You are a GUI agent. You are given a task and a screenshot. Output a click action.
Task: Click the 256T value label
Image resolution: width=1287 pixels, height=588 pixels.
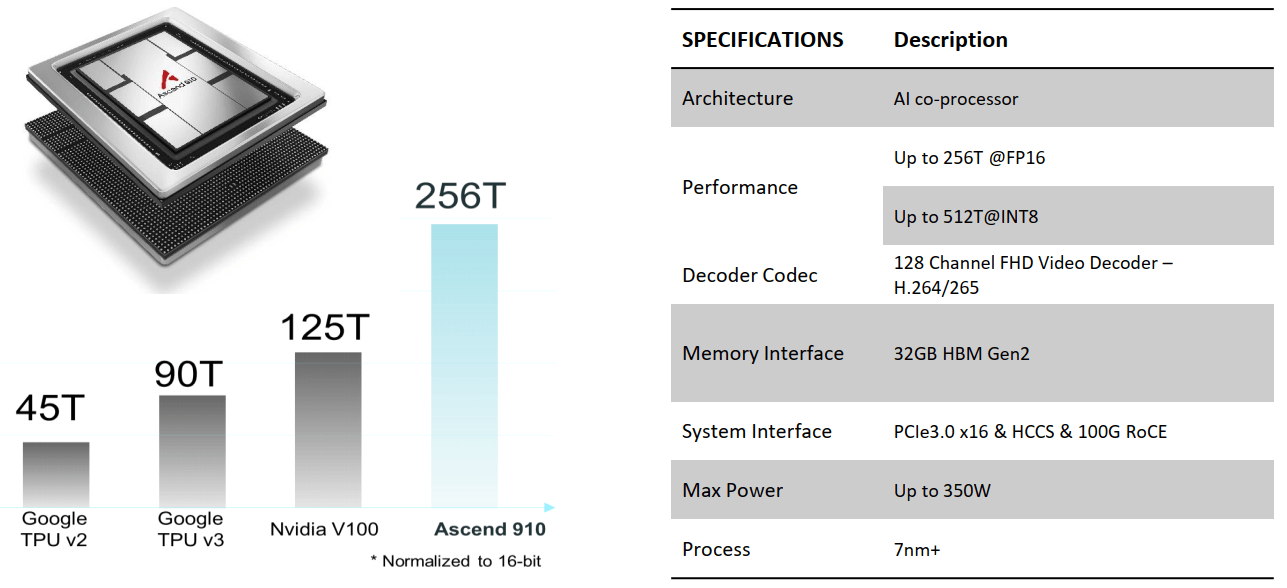461,196
